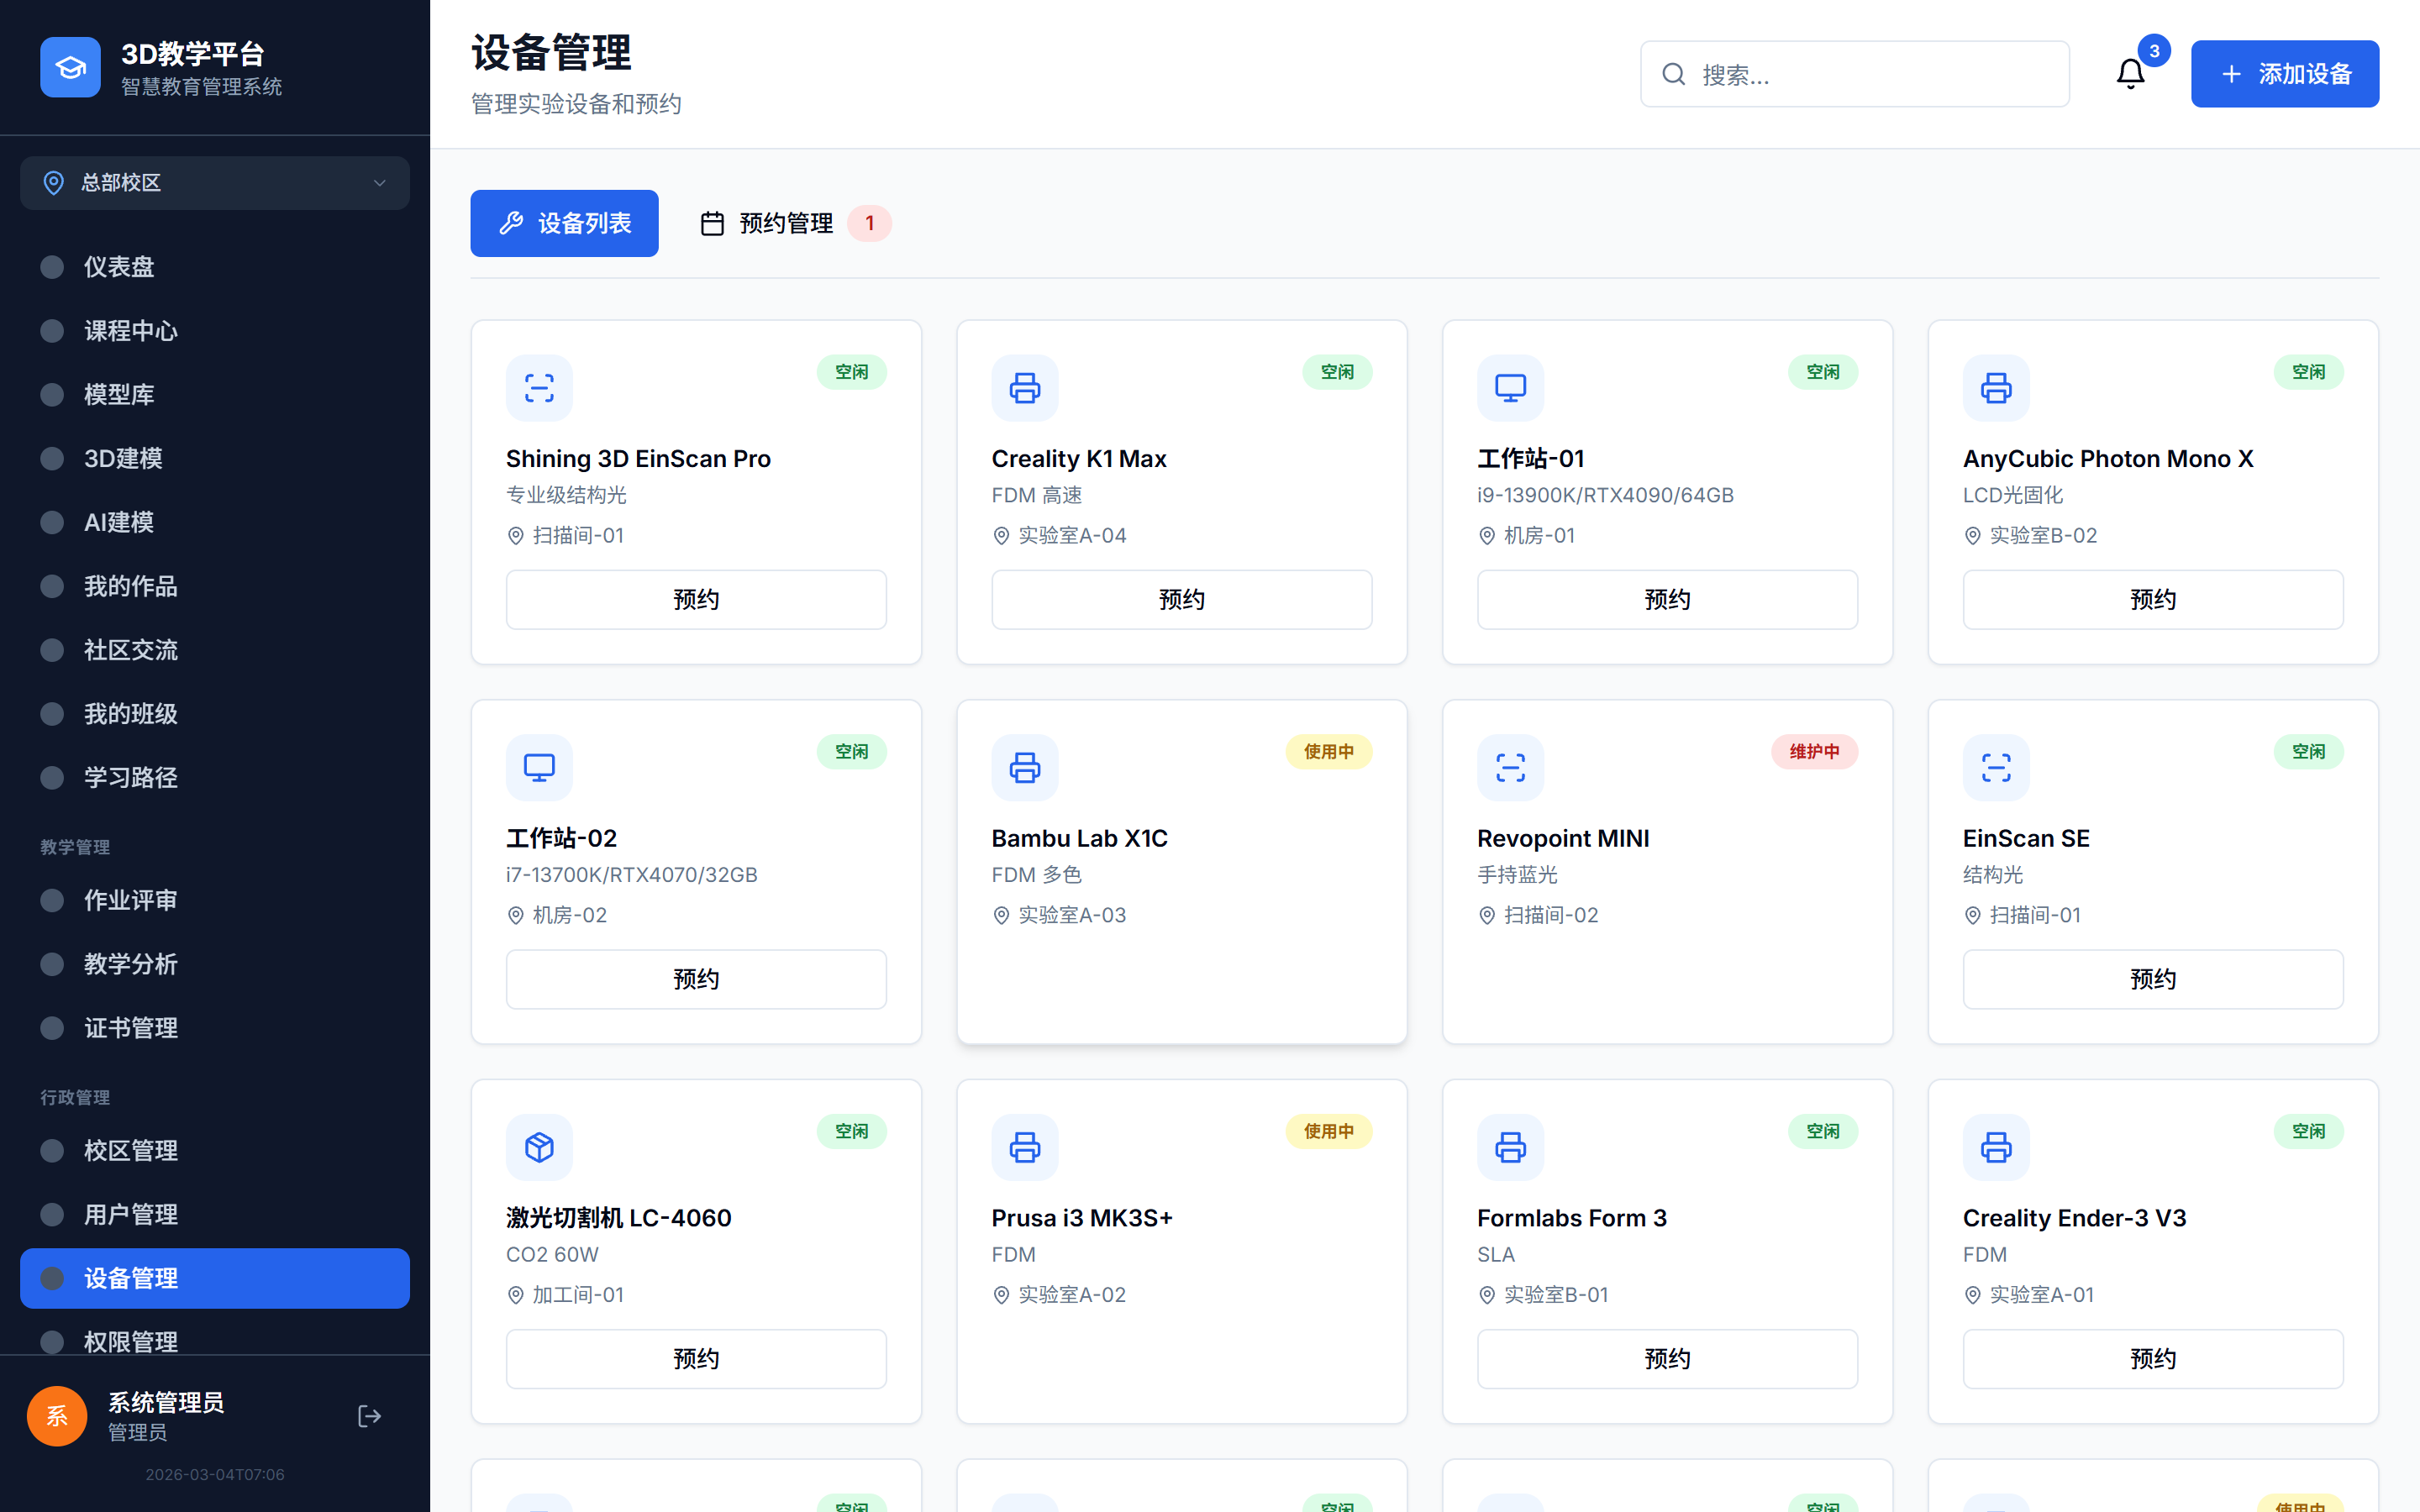Click the 激光切割机 LC-4060 cube icon
The width and height of the screenshot is (2420, 1512).
click(539, 1147)
